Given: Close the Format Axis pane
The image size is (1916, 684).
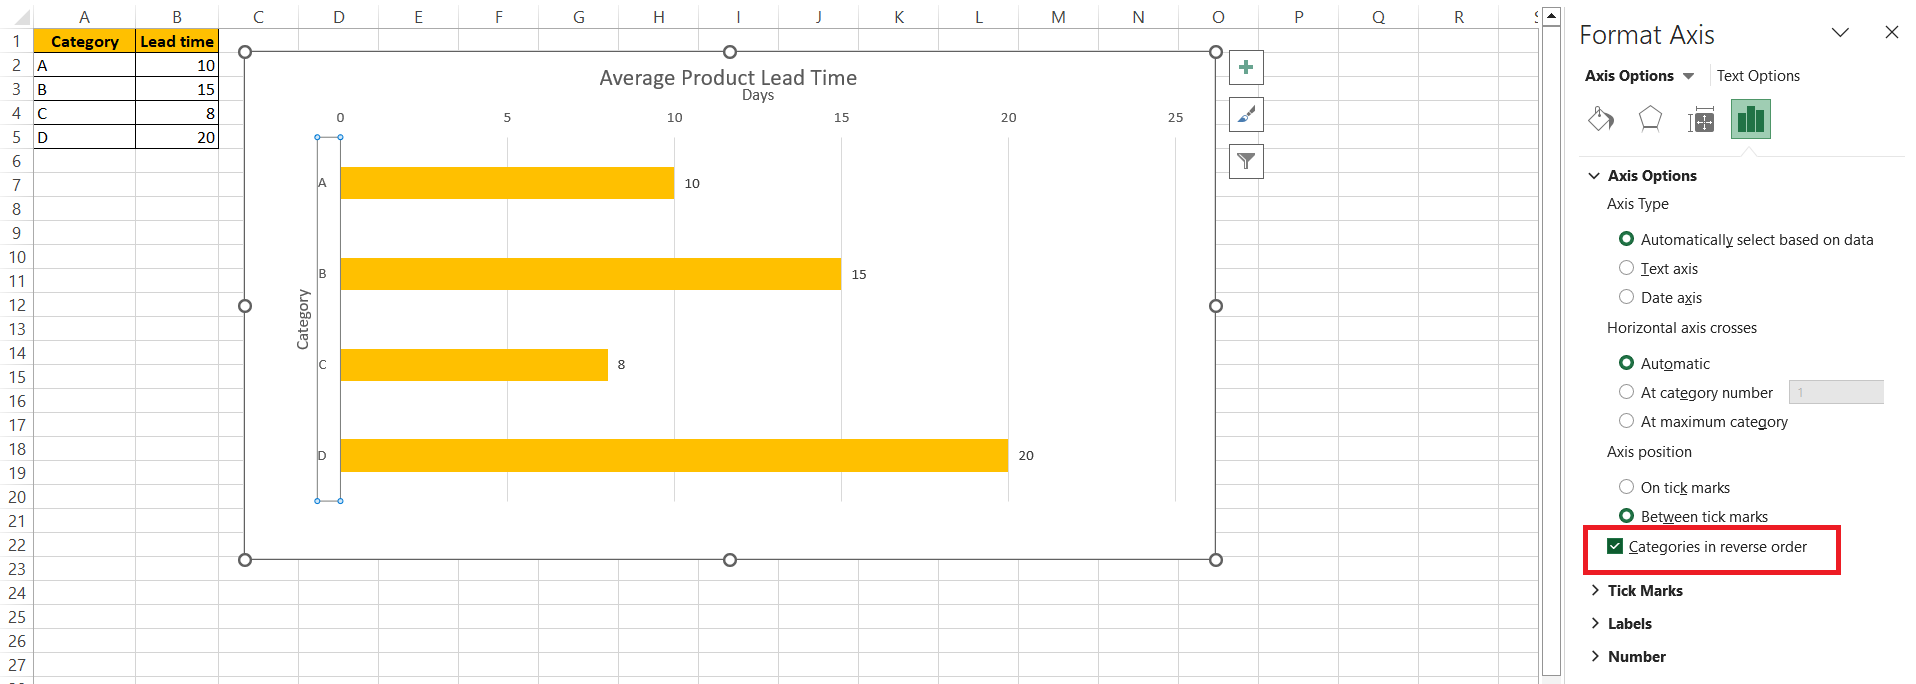Looking at the screenshot, I should (1891, 32).
